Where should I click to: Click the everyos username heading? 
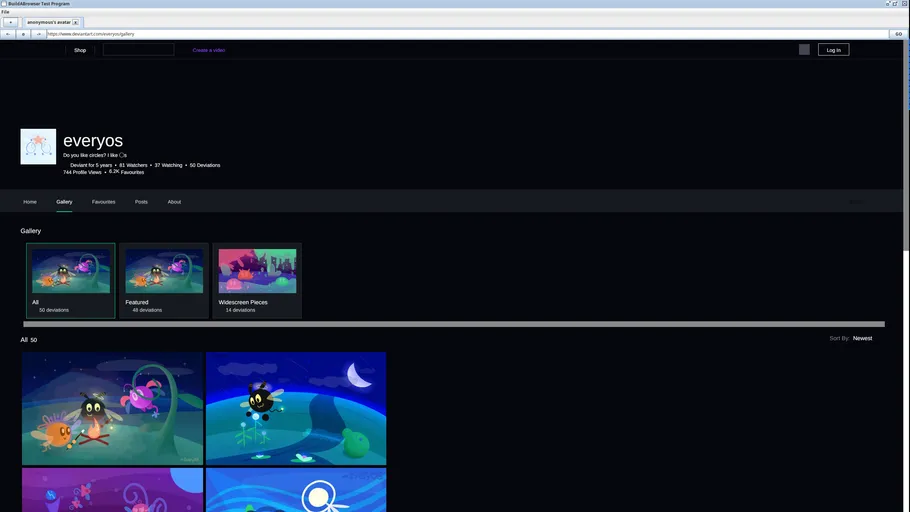[93, 141]
